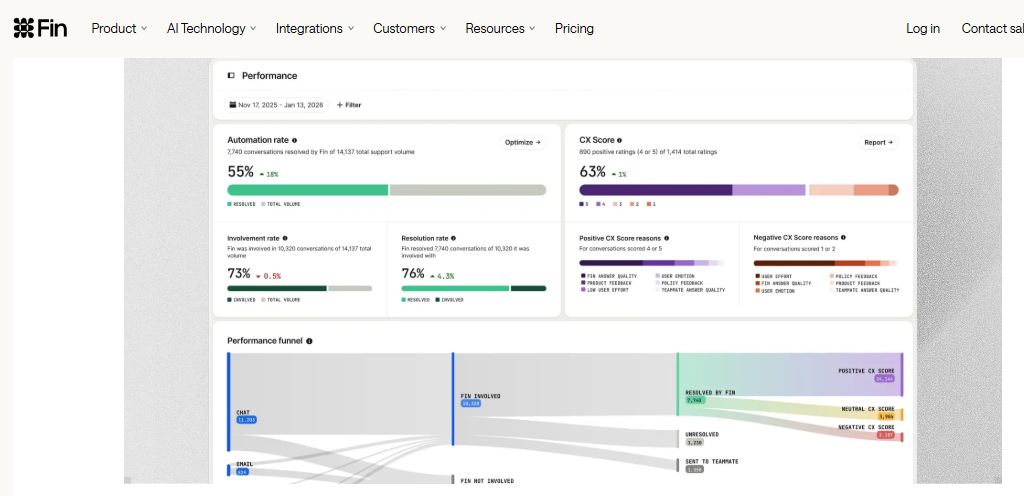Expand the Integrations menu chevron
This screenshot has height=496, width=1024.
coord(351,29)
